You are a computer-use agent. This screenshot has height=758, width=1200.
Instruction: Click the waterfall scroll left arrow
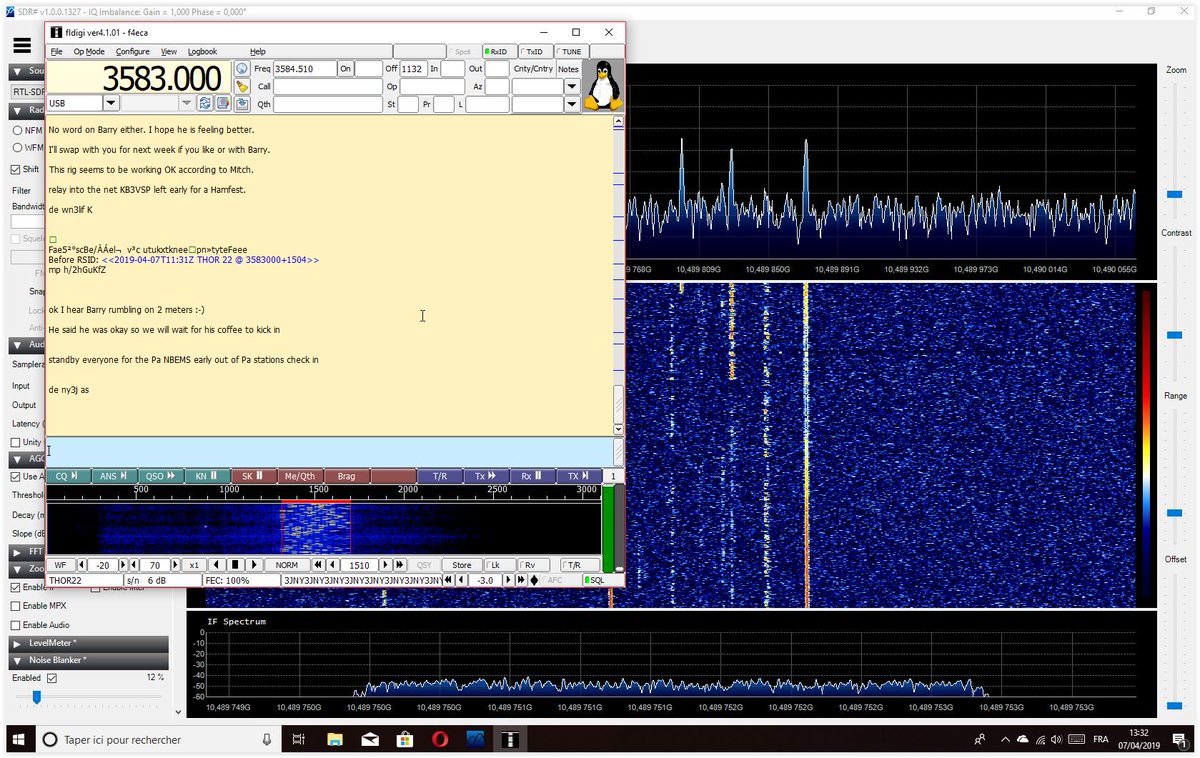(x=219, y=565)
